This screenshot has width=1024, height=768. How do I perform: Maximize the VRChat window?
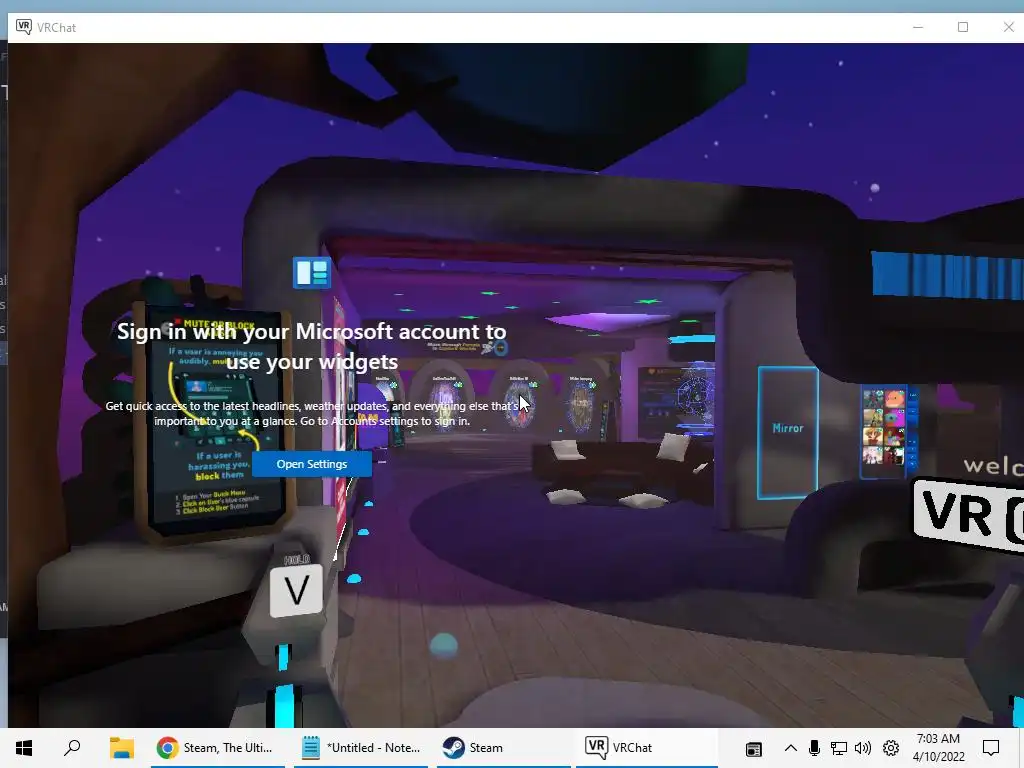[963, 27]
